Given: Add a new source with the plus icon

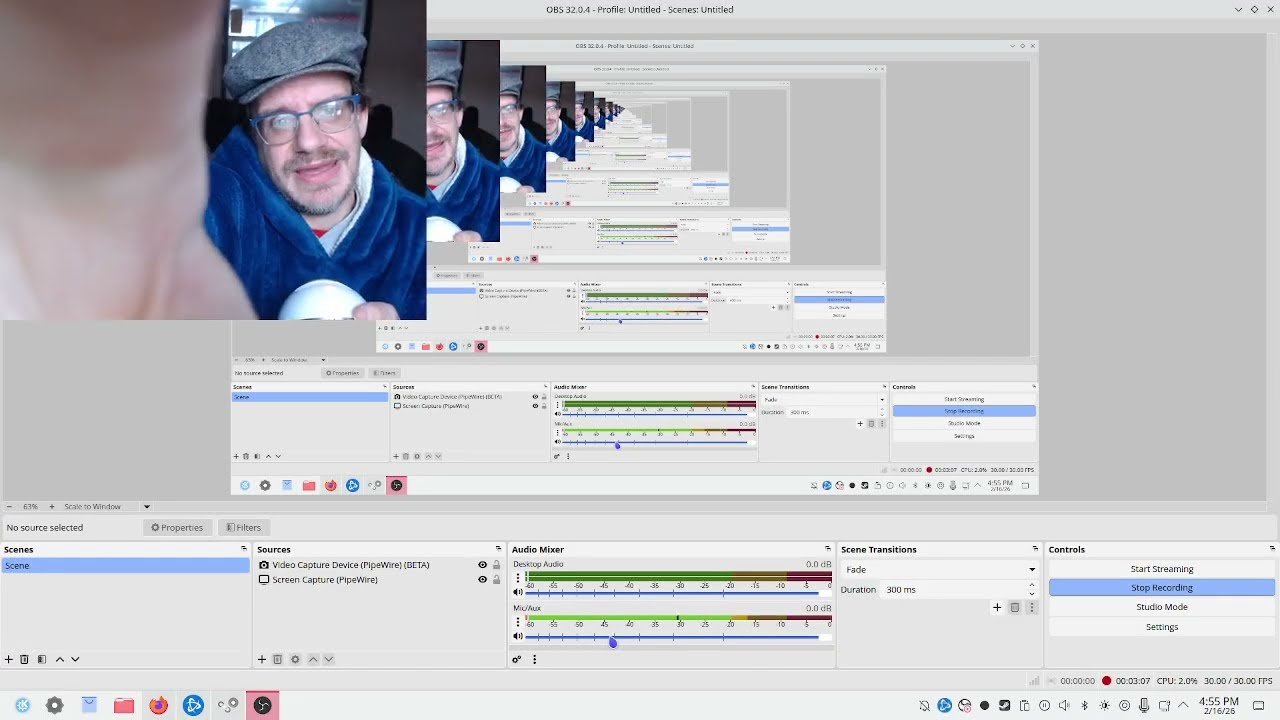Looking at the screenshot, I should (262, 659).
